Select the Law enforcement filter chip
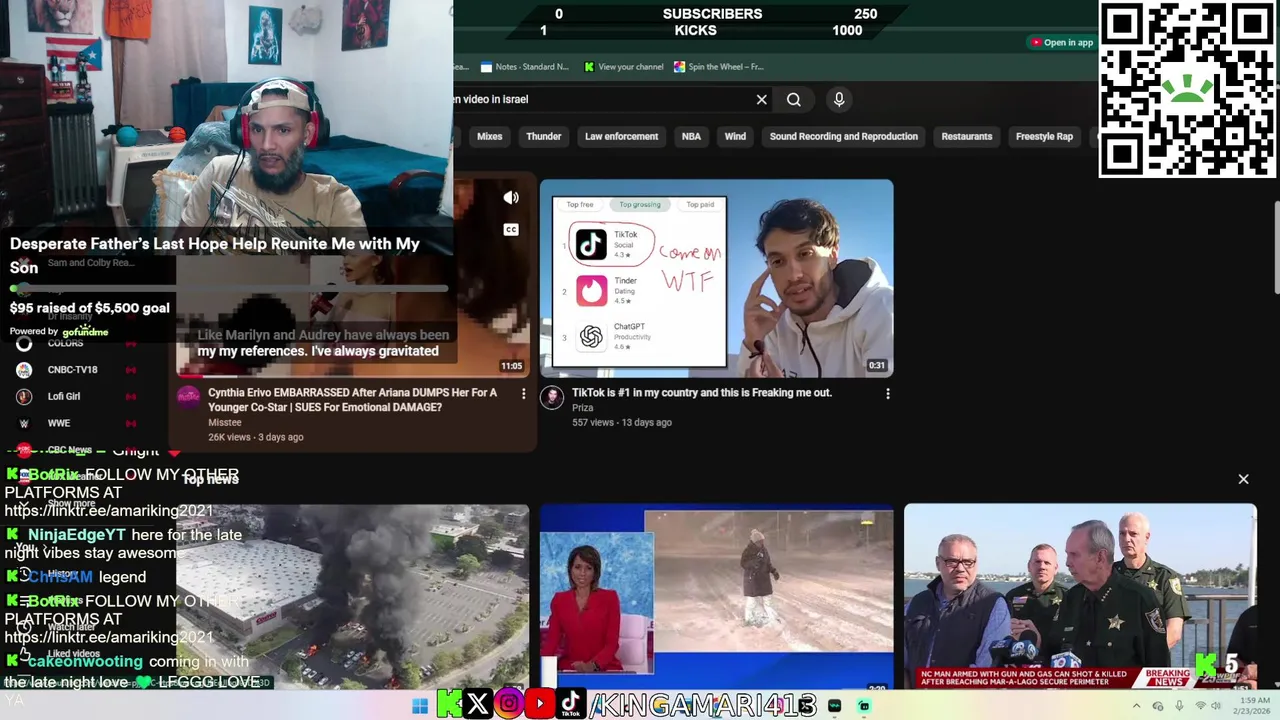1280x720 pixels. point(621,136)
